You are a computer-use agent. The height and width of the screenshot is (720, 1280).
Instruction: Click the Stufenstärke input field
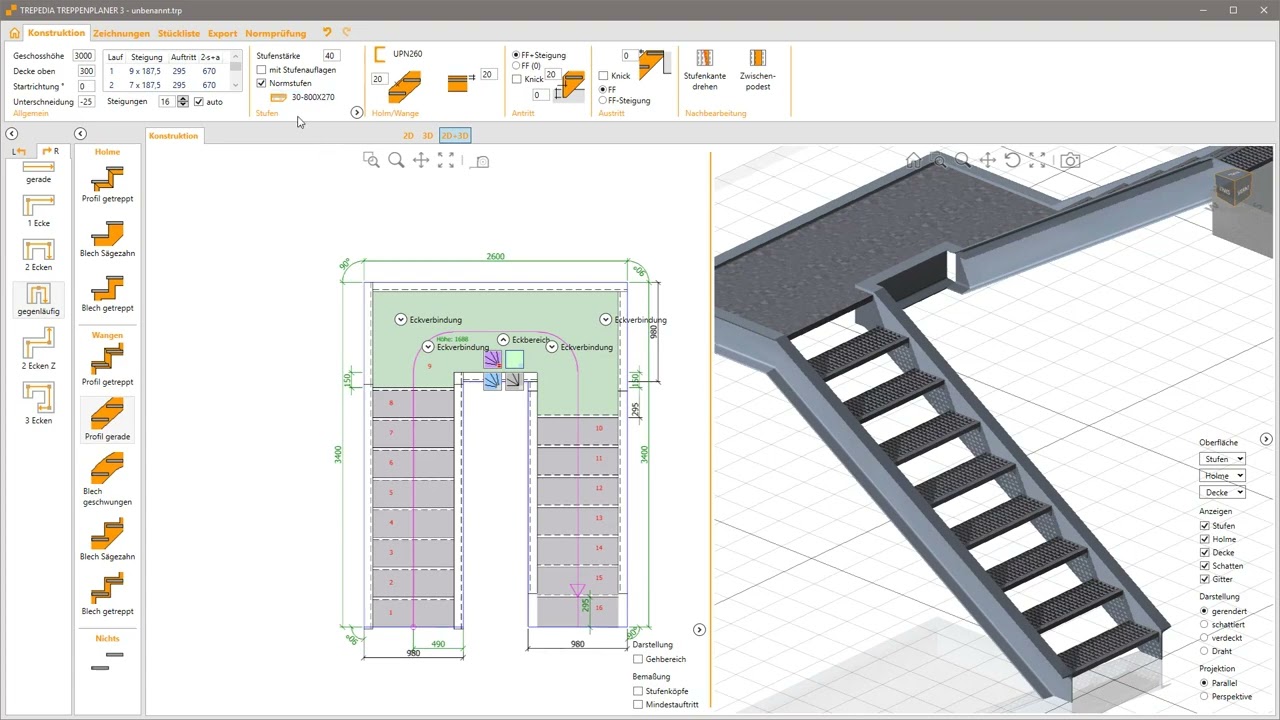click(331, 56)
